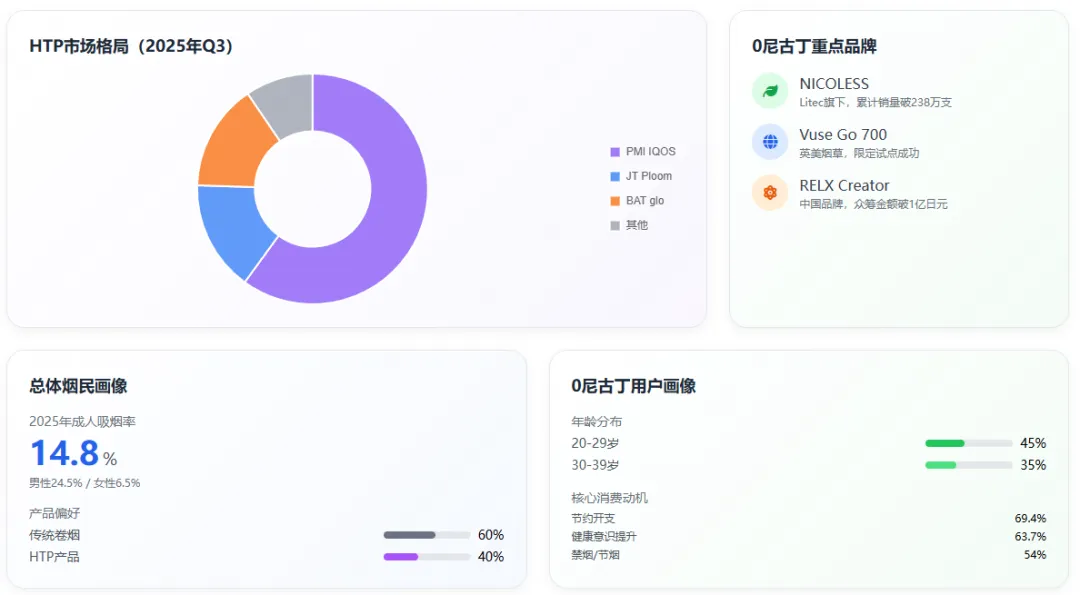Click the 男性24.5% / 女性6.5% line

point(85,483)
